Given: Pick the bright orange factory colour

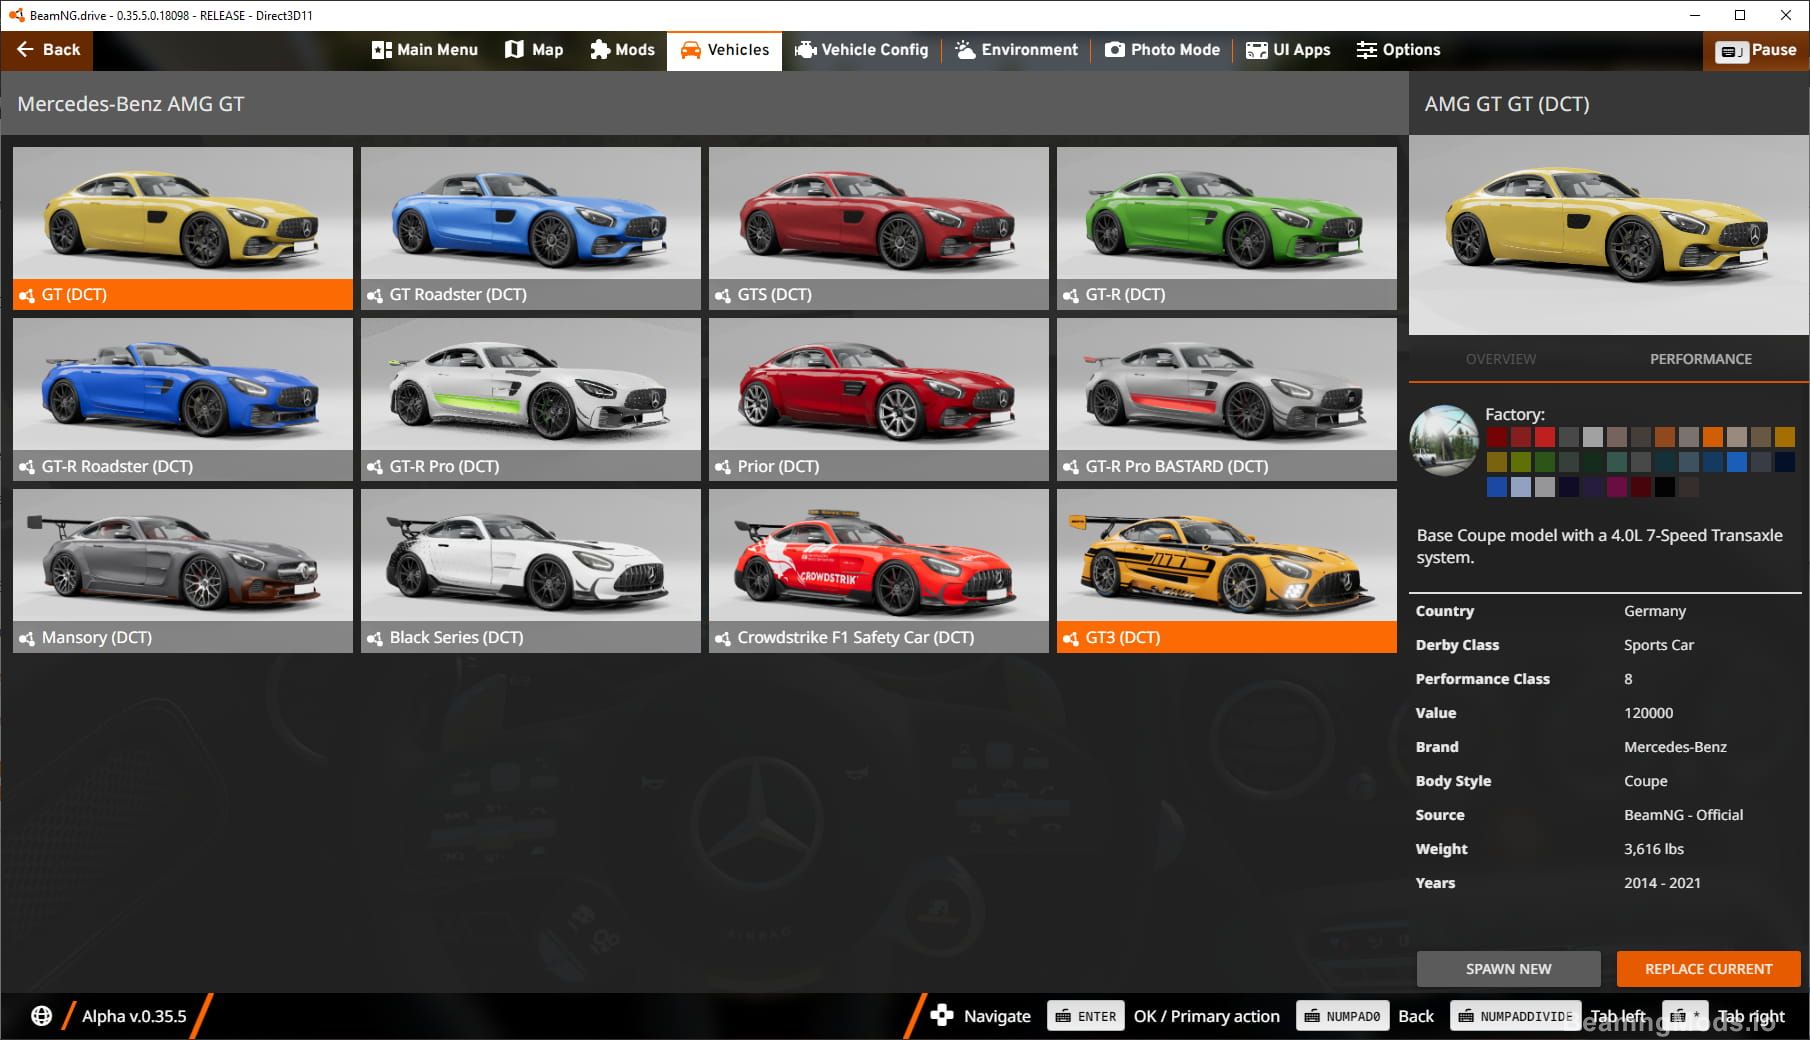Looking at the screenshot, I should click(1713, 437).
